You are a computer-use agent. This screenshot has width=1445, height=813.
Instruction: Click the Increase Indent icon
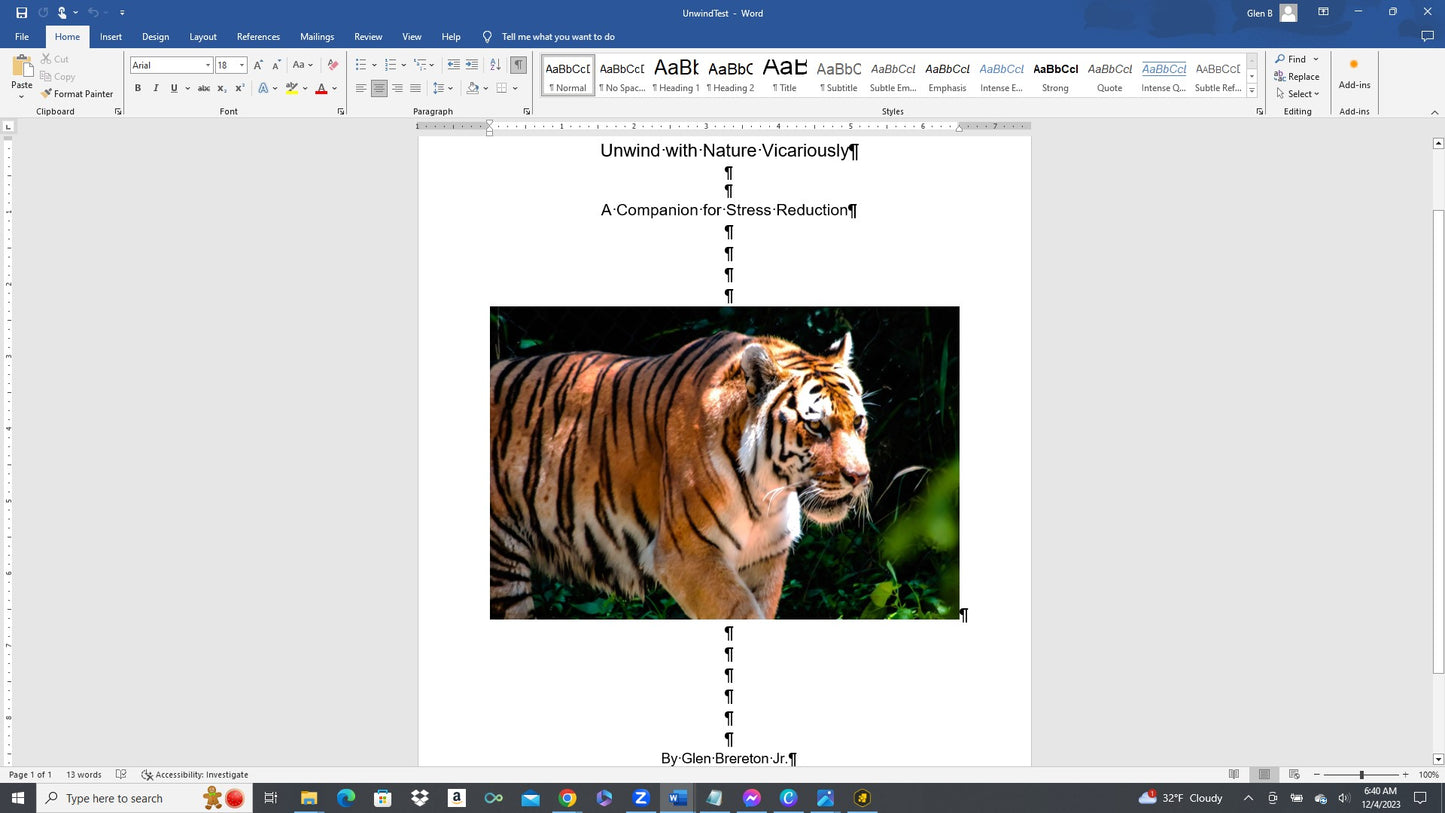pos(472,65)
